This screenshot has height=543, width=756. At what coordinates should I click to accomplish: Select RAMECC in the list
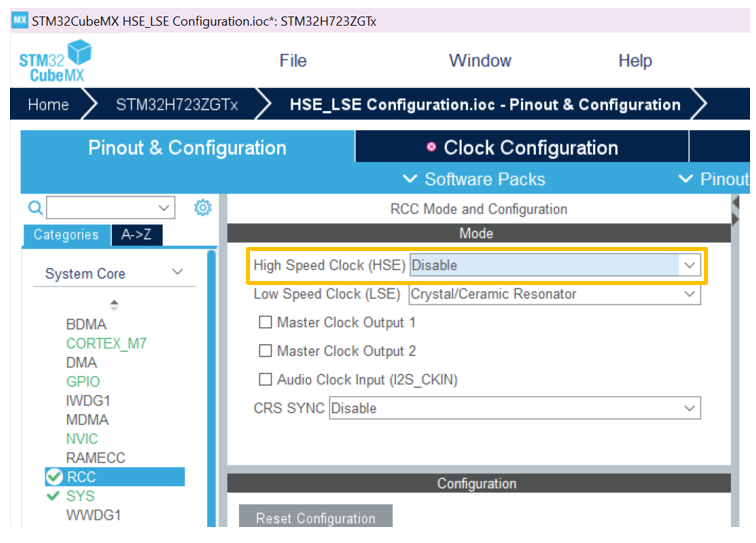[95, 458]
